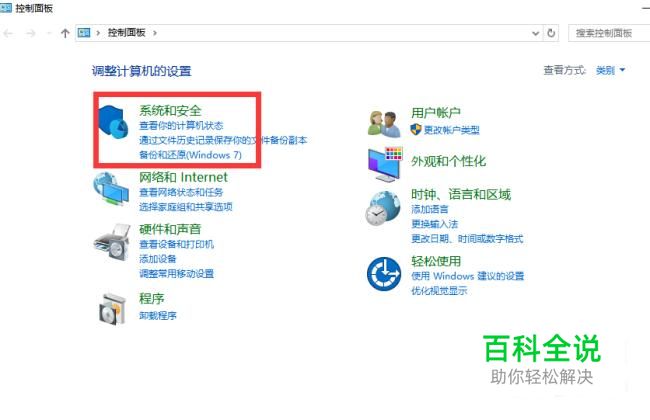The width and height of the screenshot is (650, 420).
Task: Click 更改帐户类型 link
Action: pos(451,130)
